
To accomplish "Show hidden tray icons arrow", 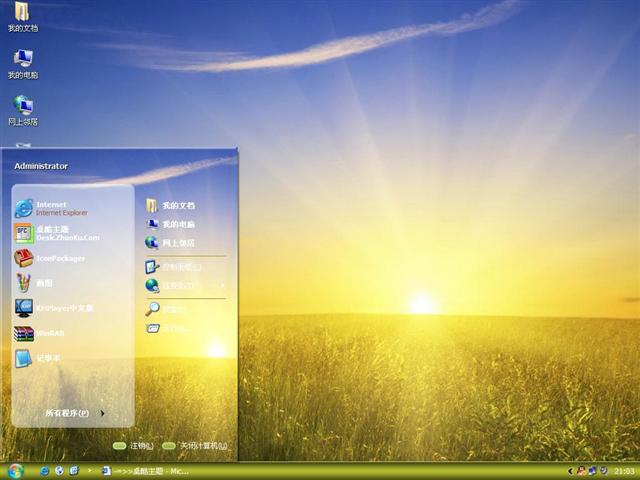I will [570, 471].
